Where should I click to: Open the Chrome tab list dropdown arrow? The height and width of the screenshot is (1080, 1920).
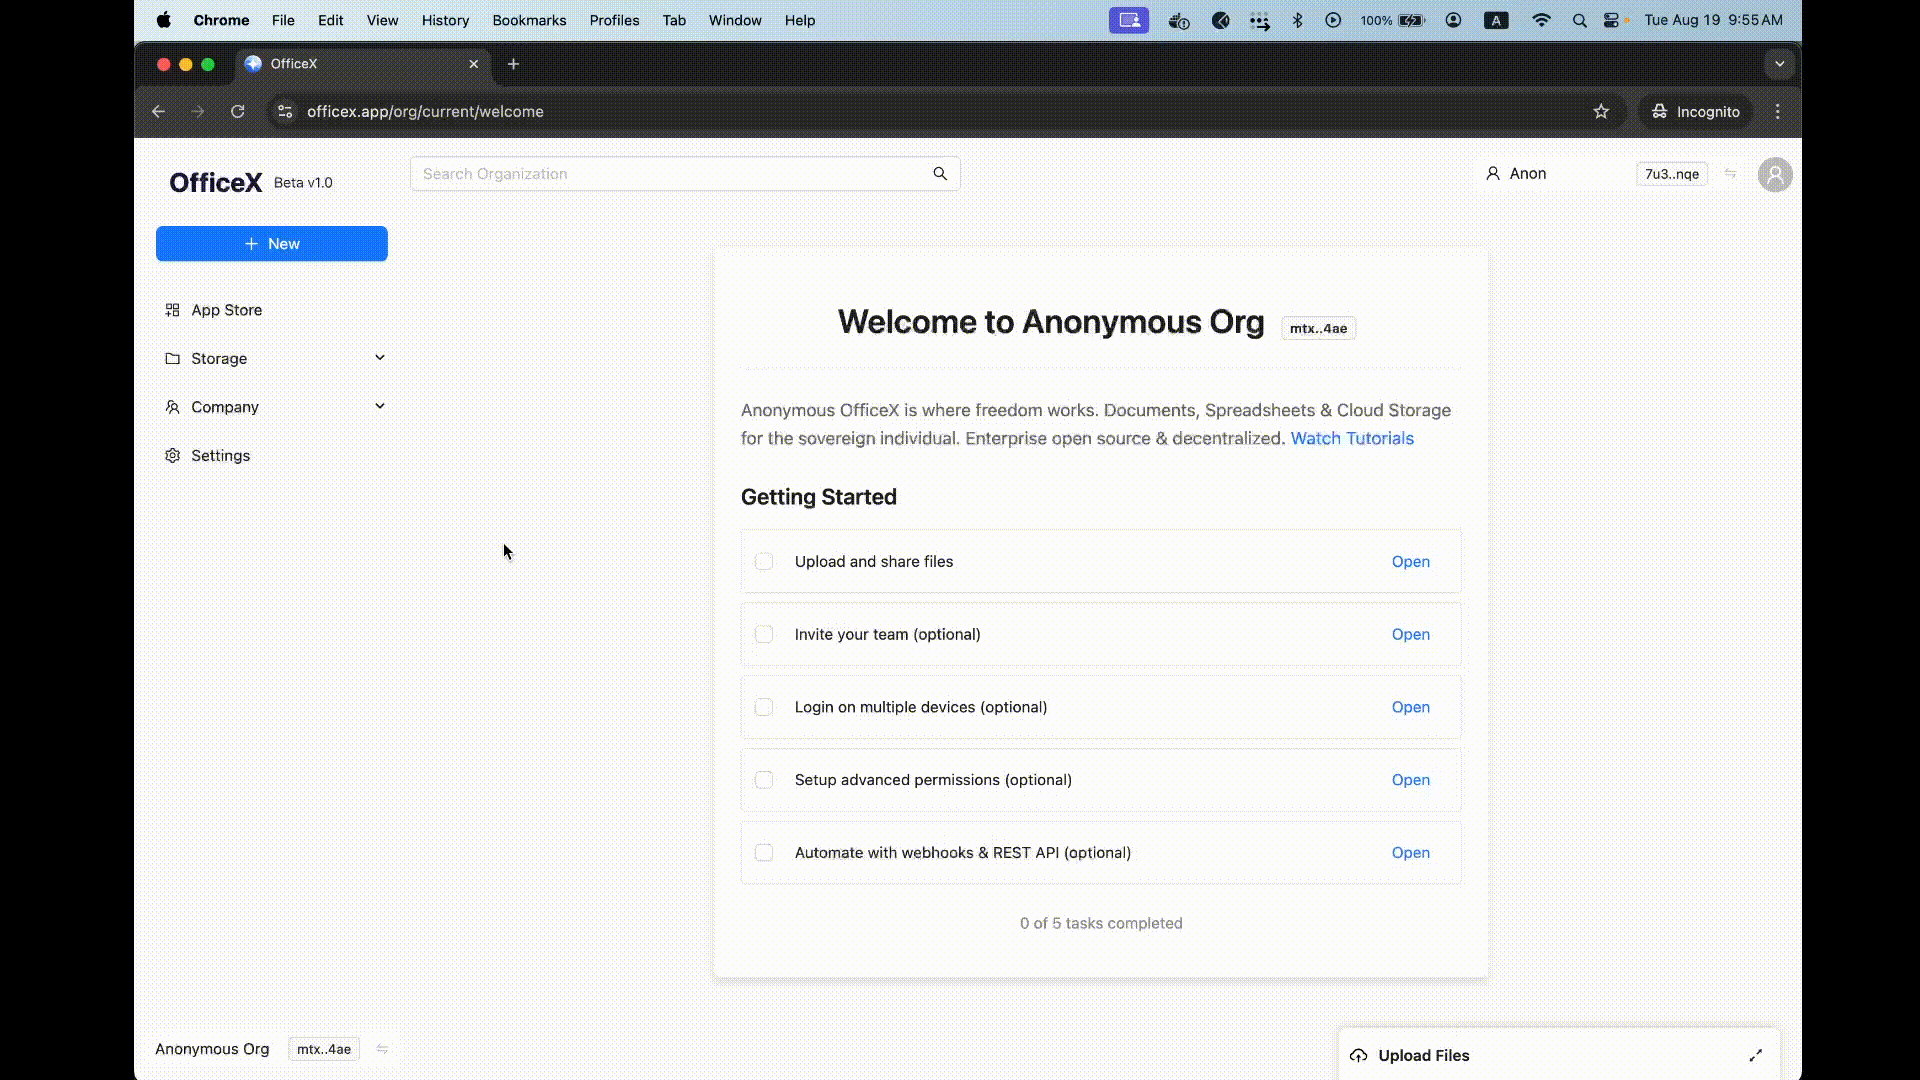pos(1779,64)
